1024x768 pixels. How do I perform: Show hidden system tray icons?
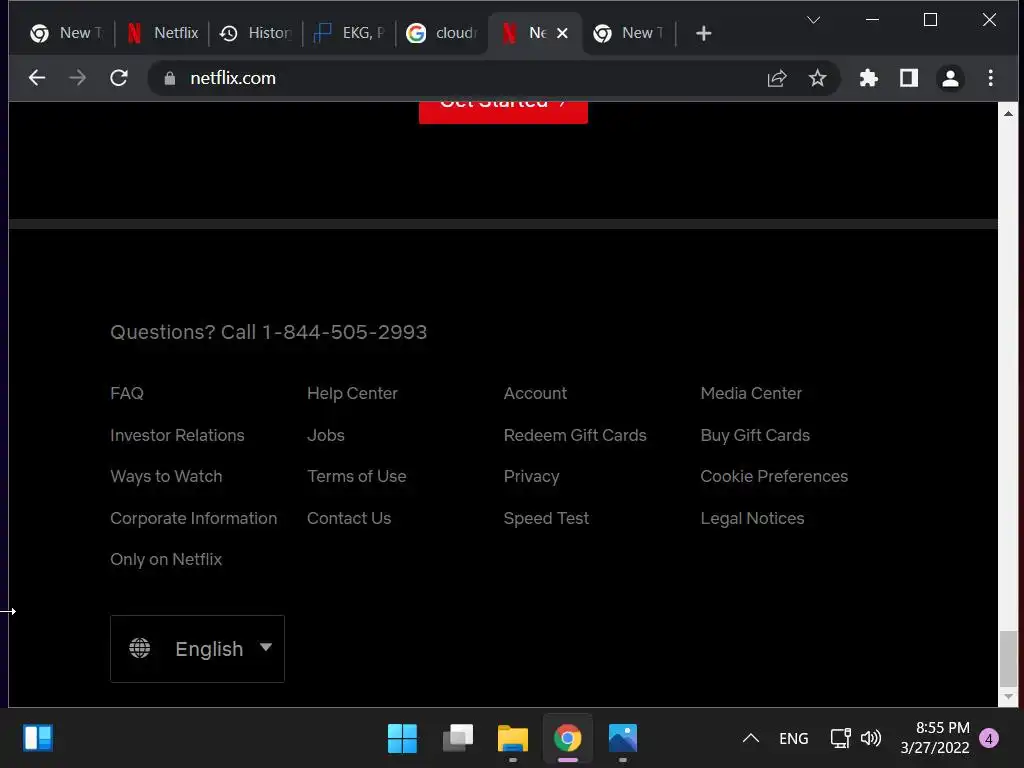(x=751, y=738)
